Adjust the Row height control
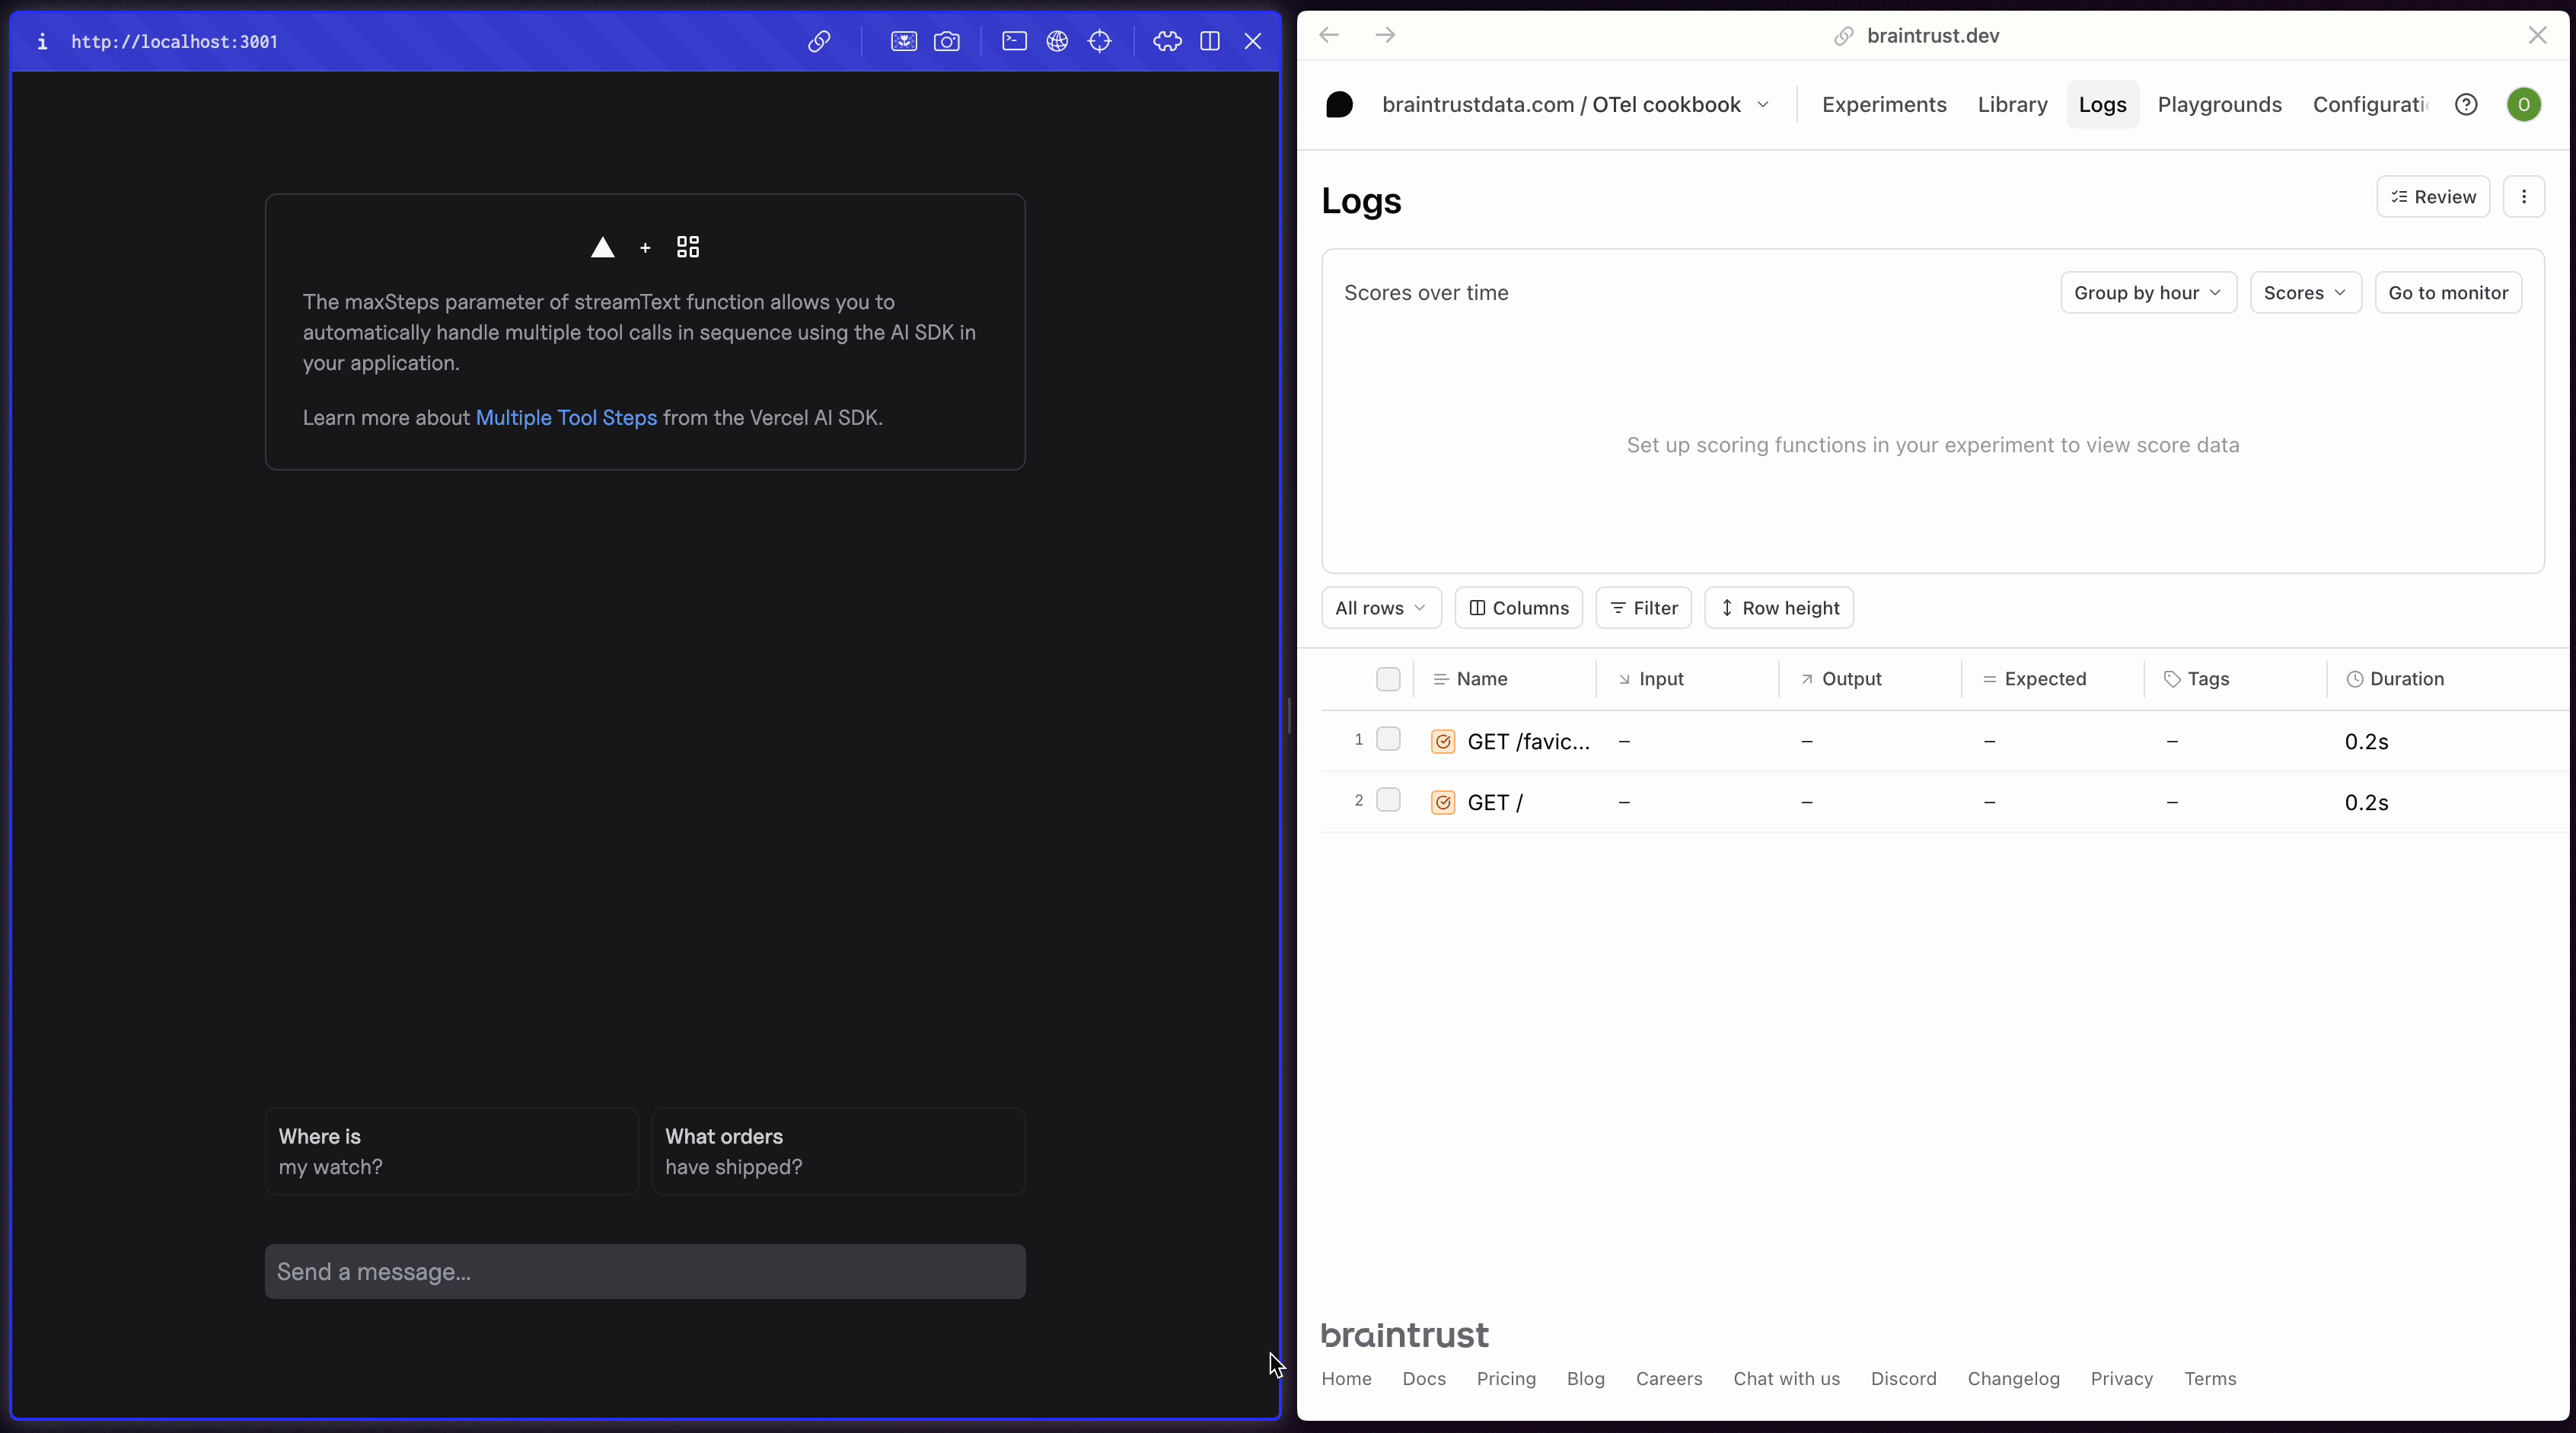The width and height of the screenshot is (2576, 1433). pyautogui.click(x=1779, y=607)
